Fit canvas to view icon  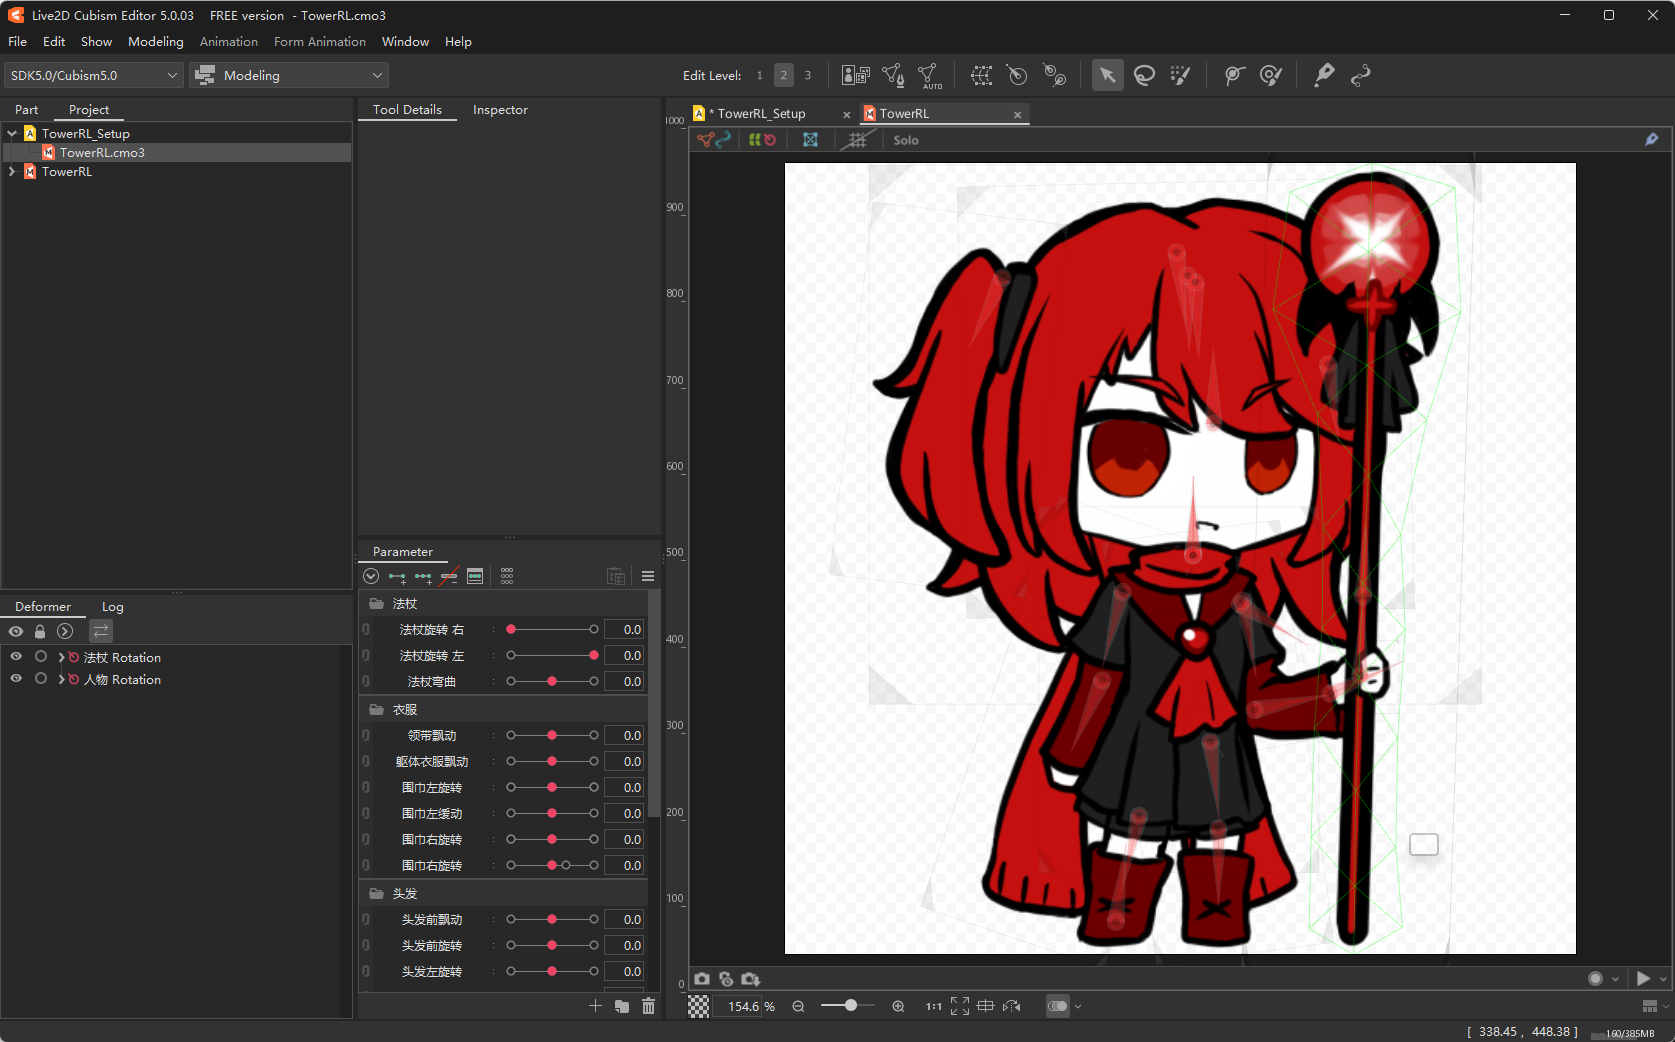[x=960, y=1006]
